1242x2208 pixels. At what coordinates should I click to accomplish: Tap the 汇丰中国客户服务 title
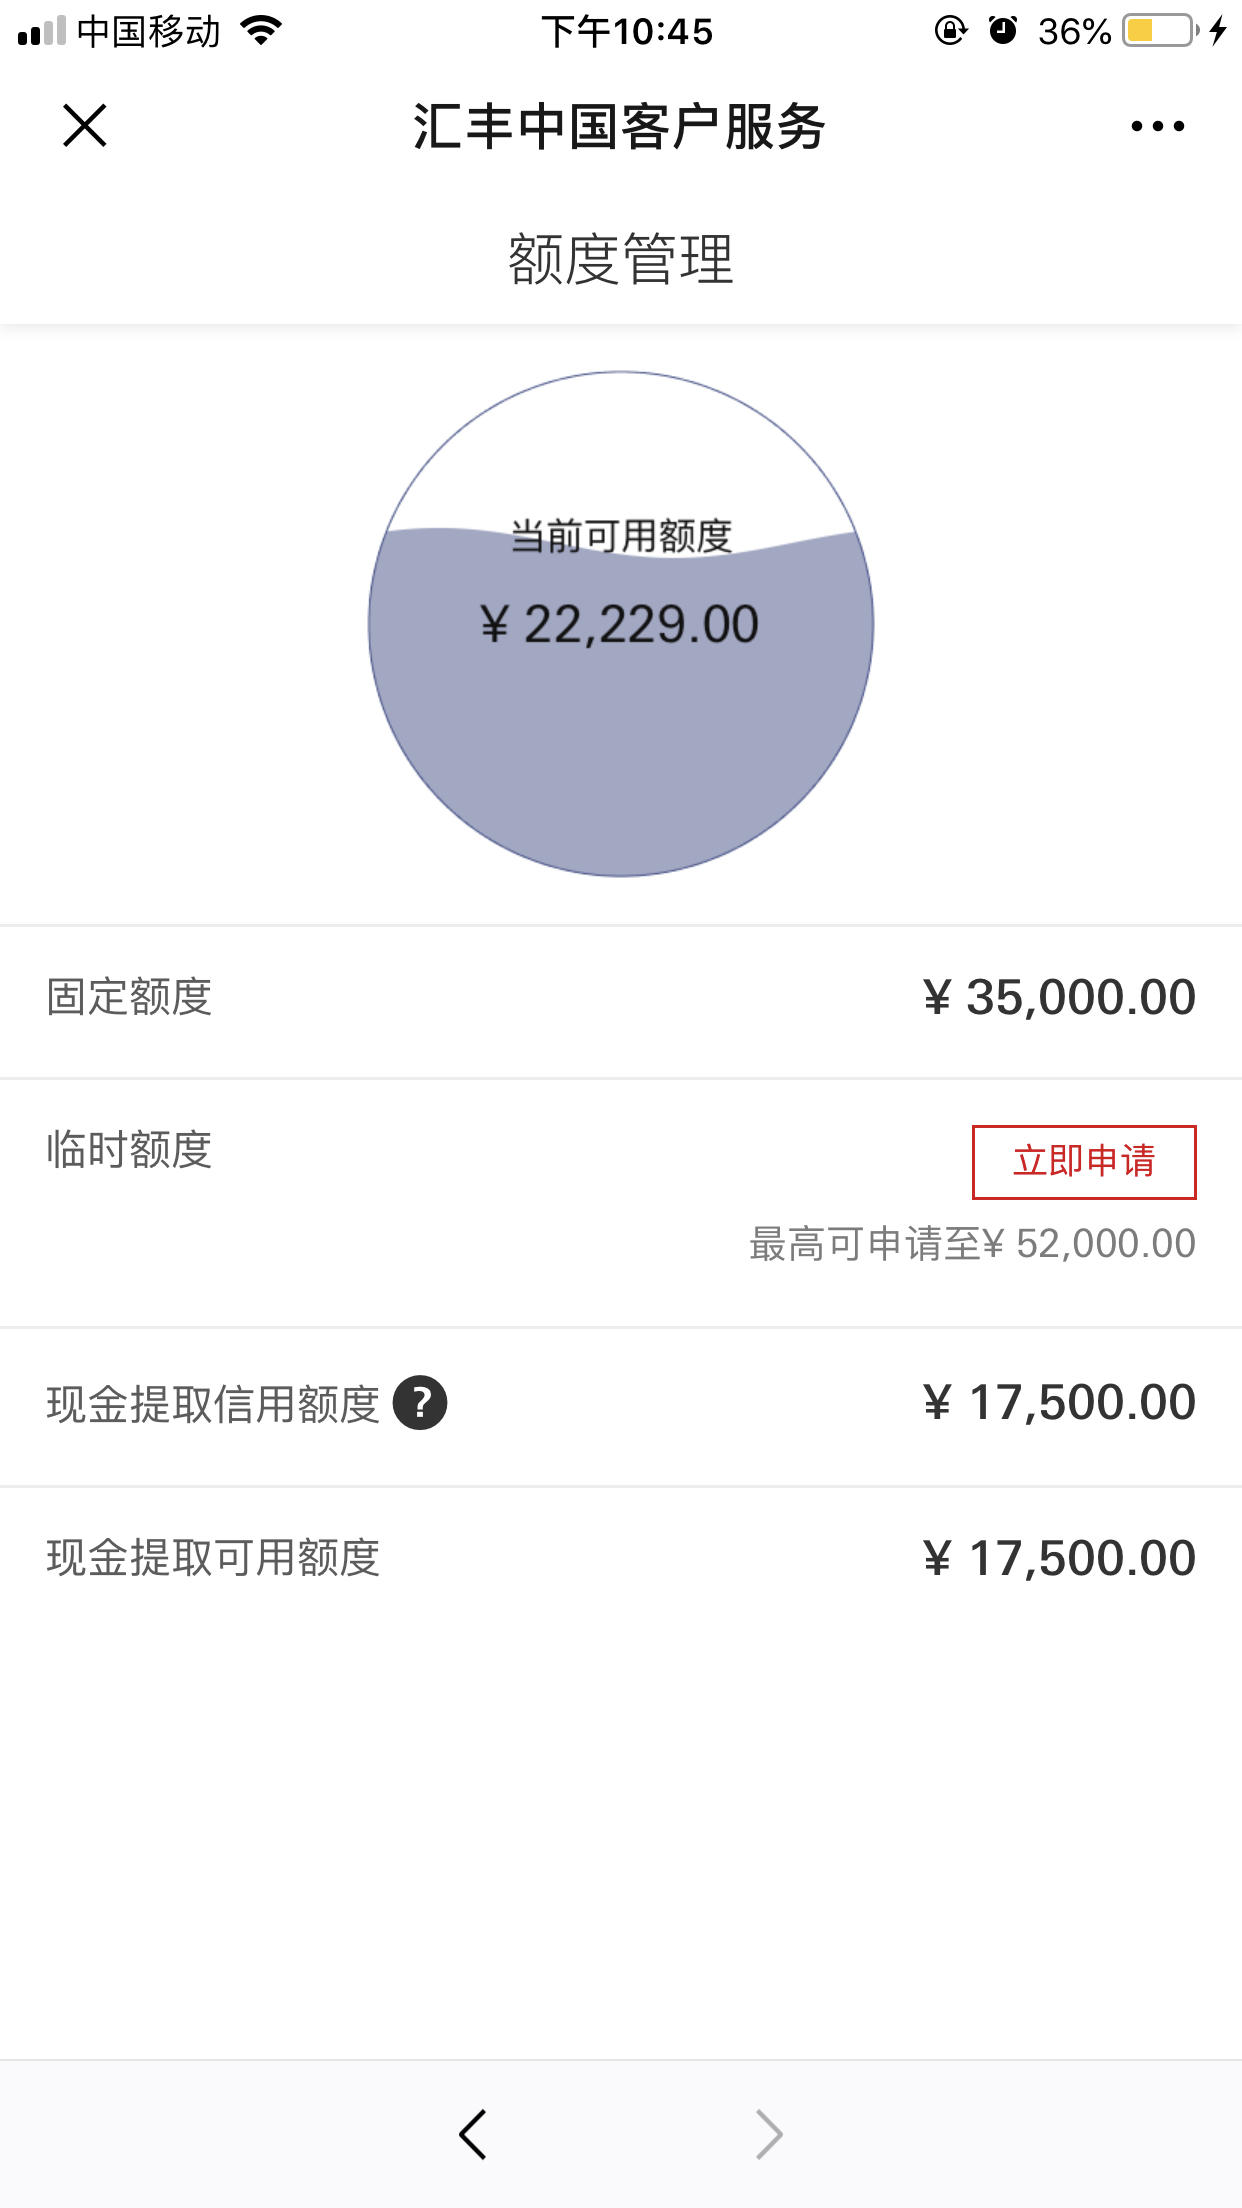(620, 127)
